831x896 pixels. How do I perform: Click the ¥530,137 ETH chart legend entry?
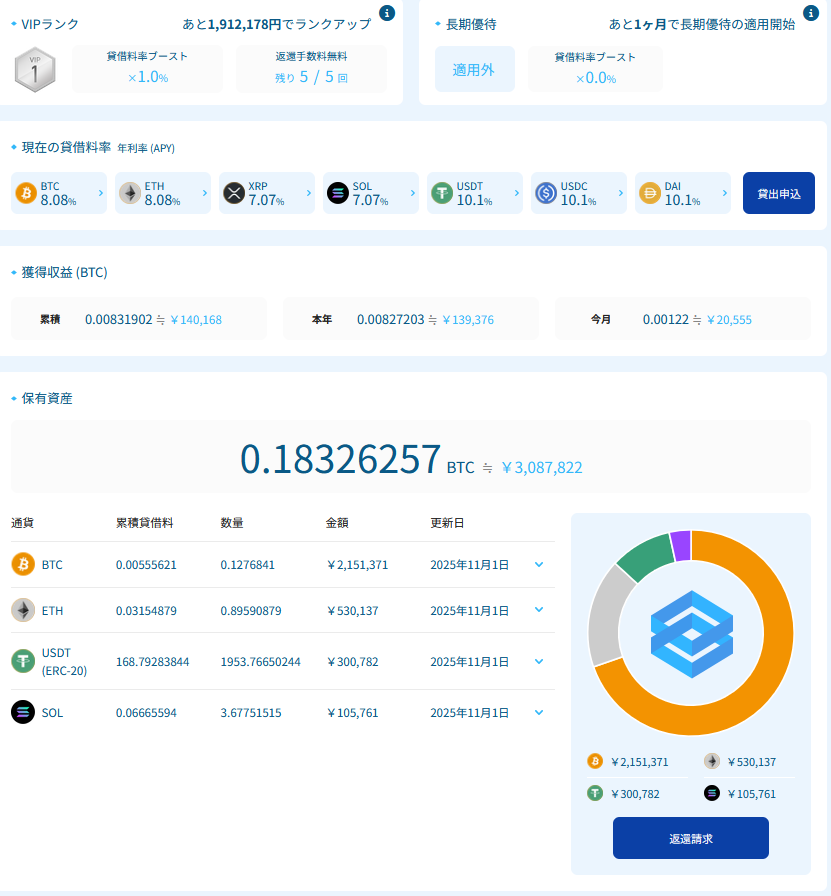tap(740, 762)
